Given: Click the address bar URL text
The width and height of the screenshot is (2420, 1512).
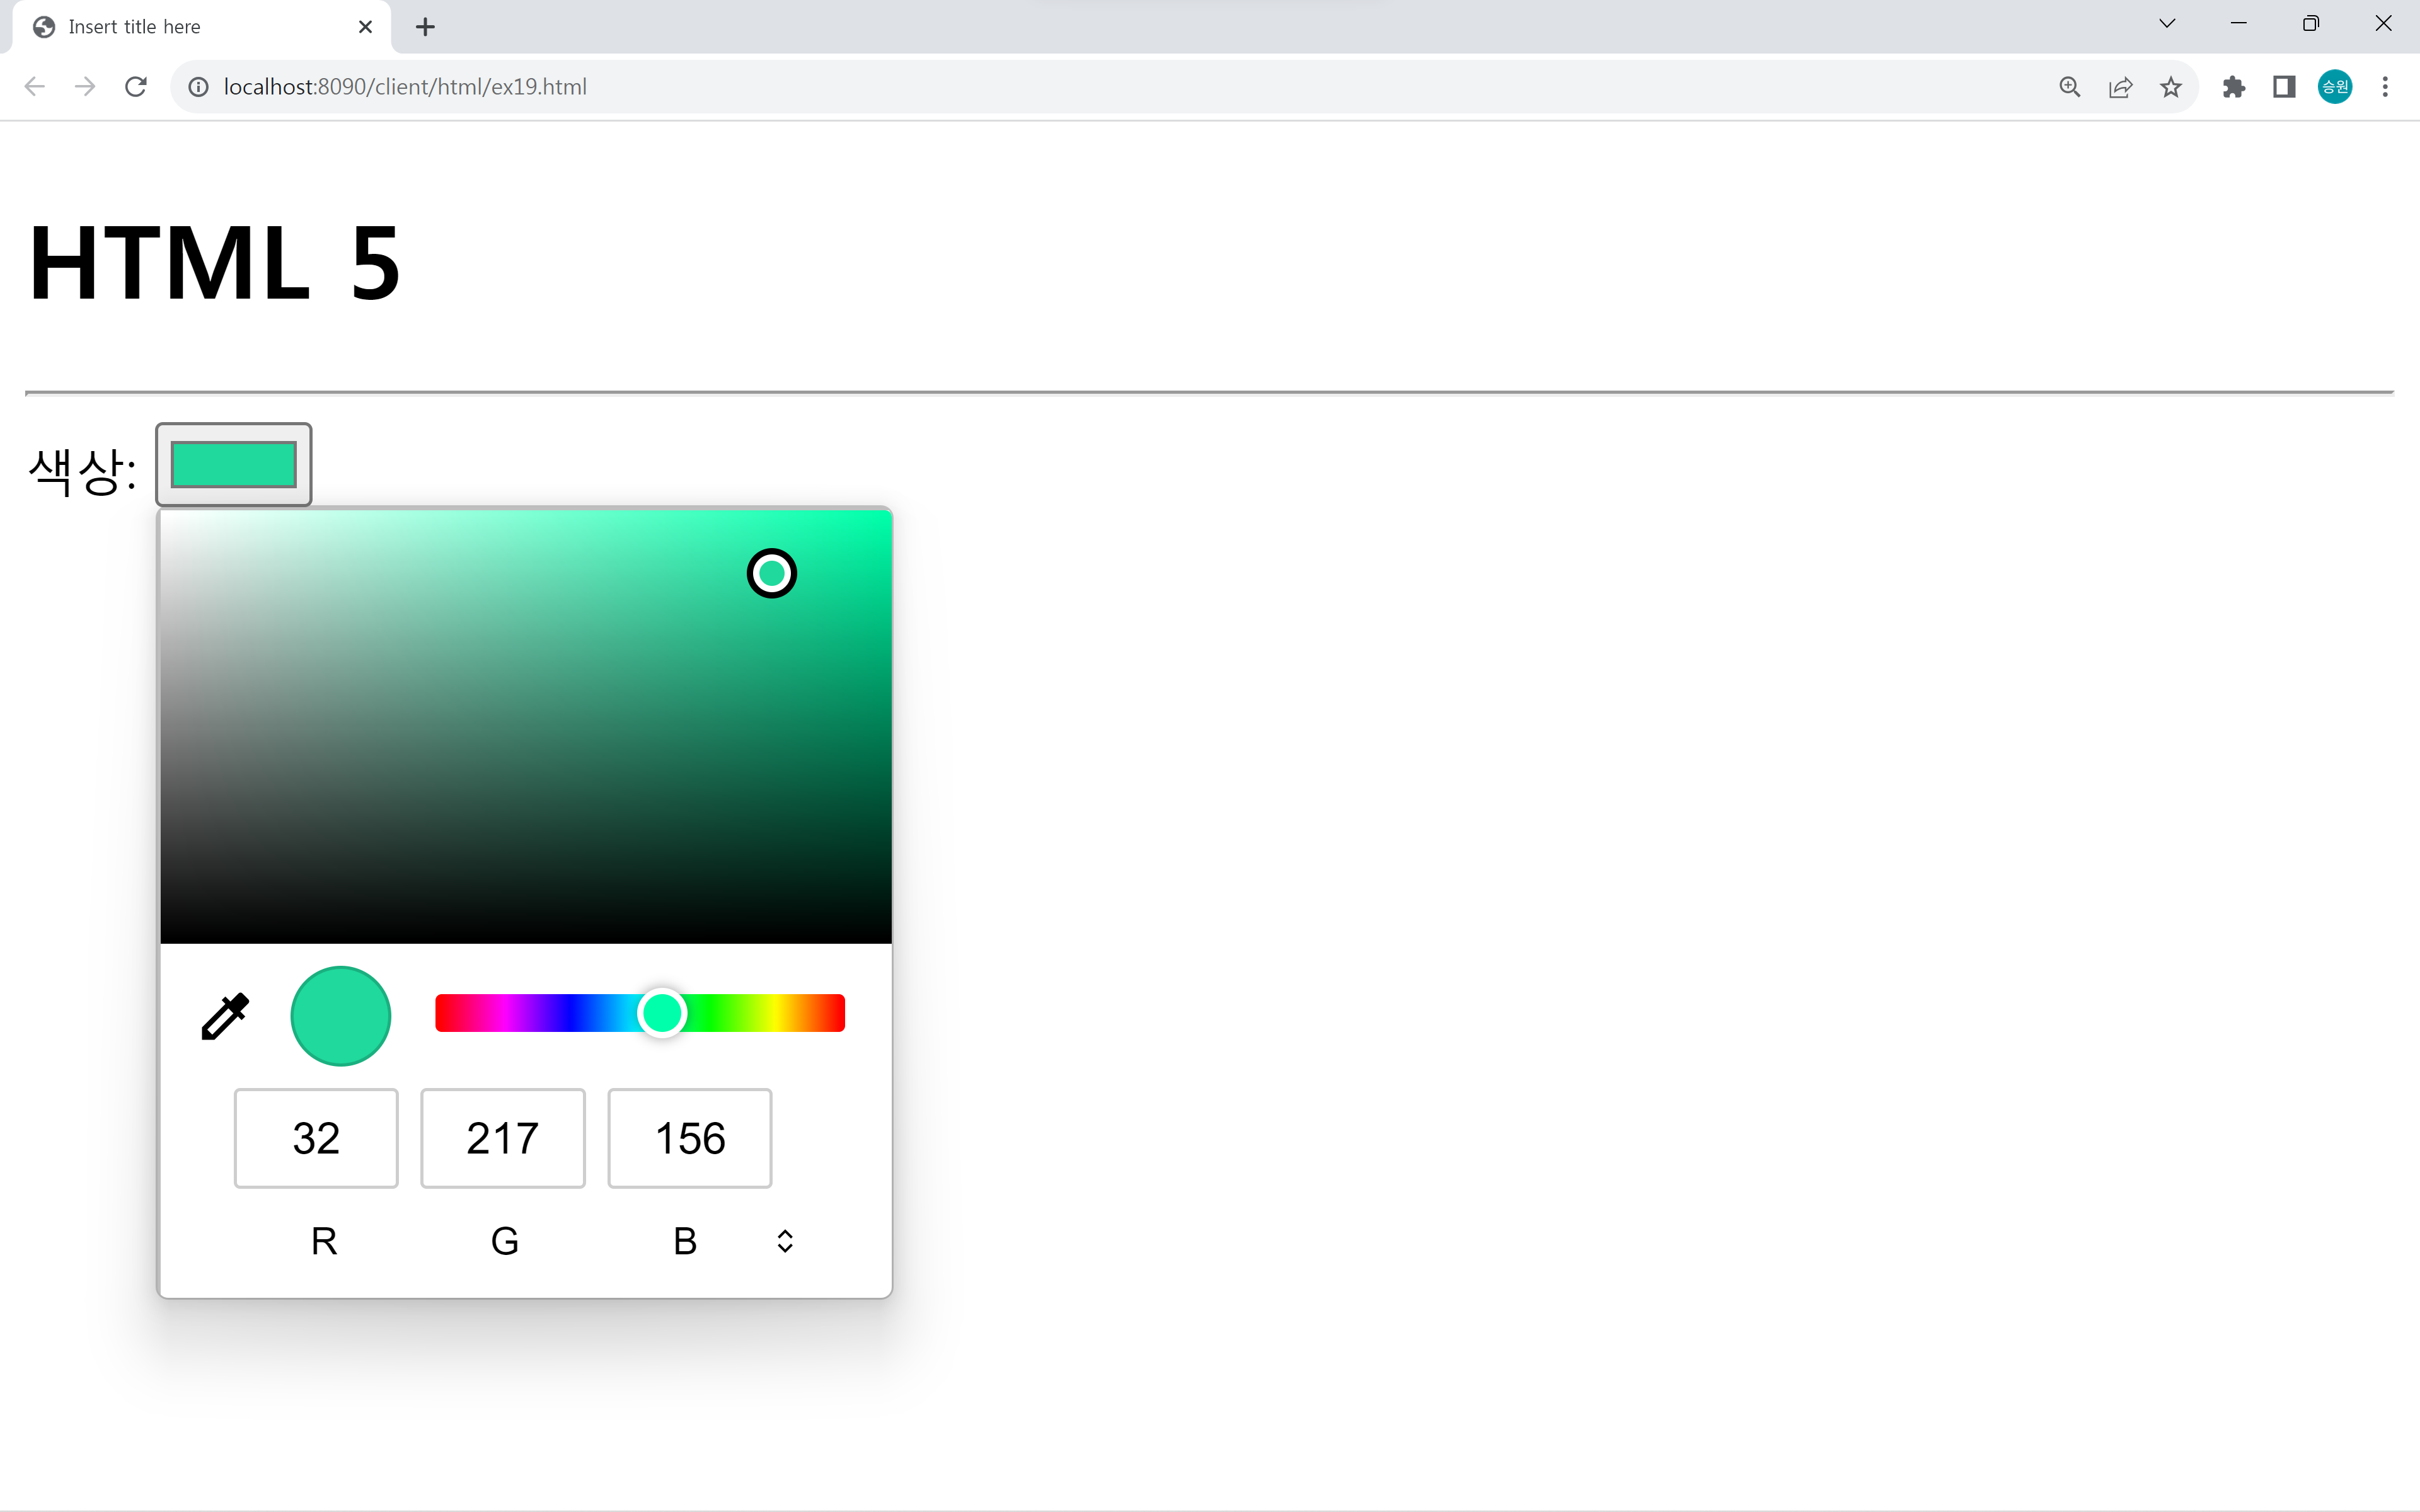Looking at the screenshot, I should click(405, 87).
